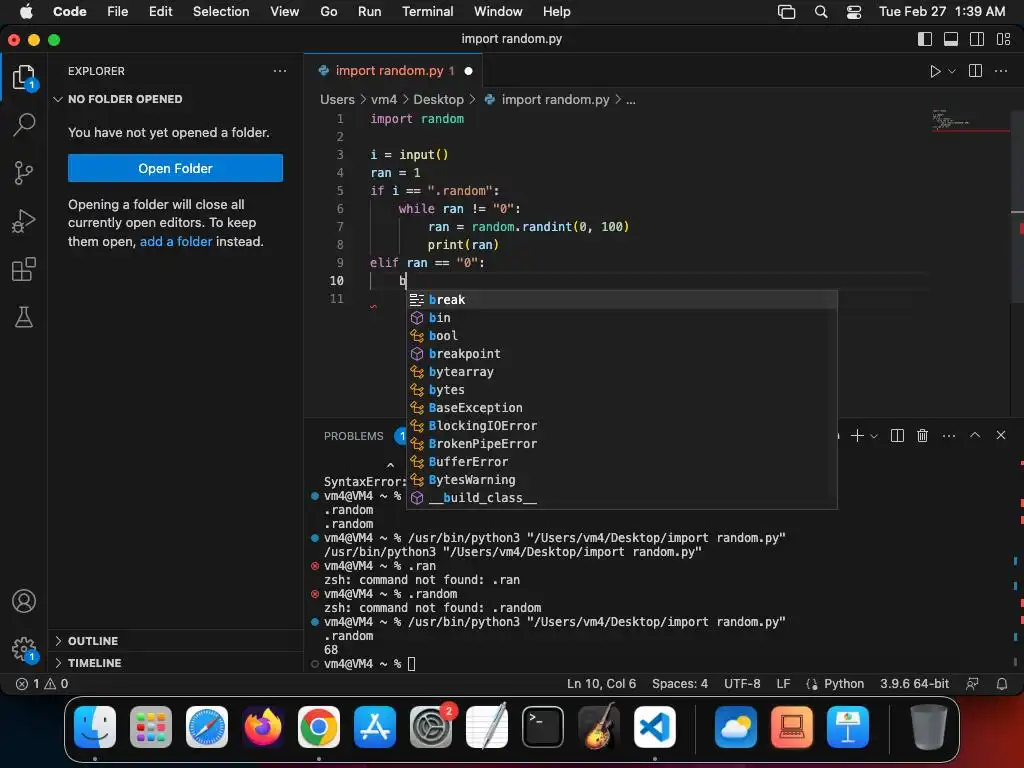Split the editor right

pos(975,71)
